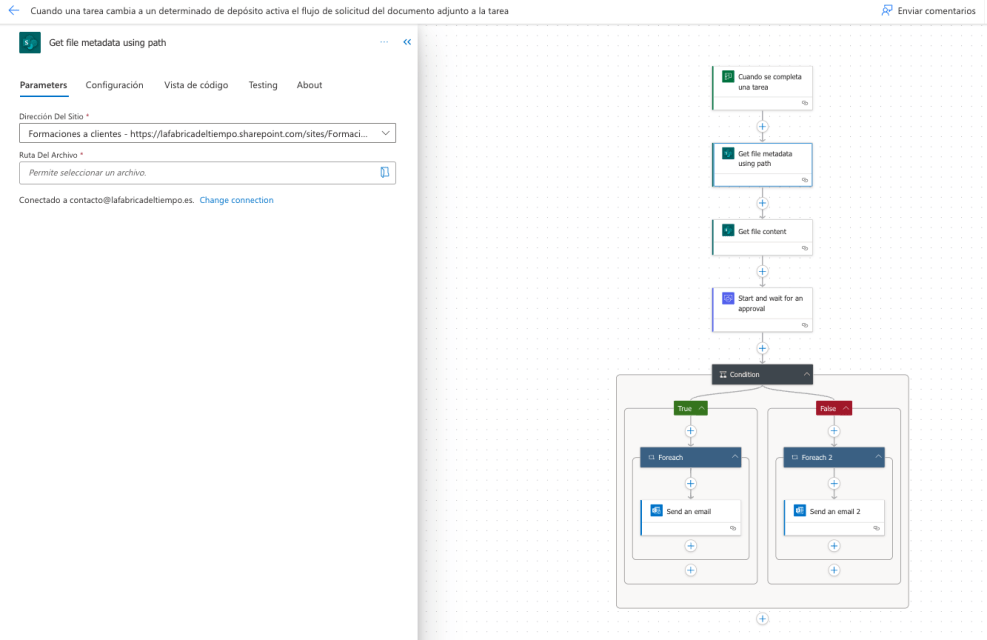Switch to Testing tab
Image resolution: width=987 pixels, height=640 pixels.
point(263,85)
